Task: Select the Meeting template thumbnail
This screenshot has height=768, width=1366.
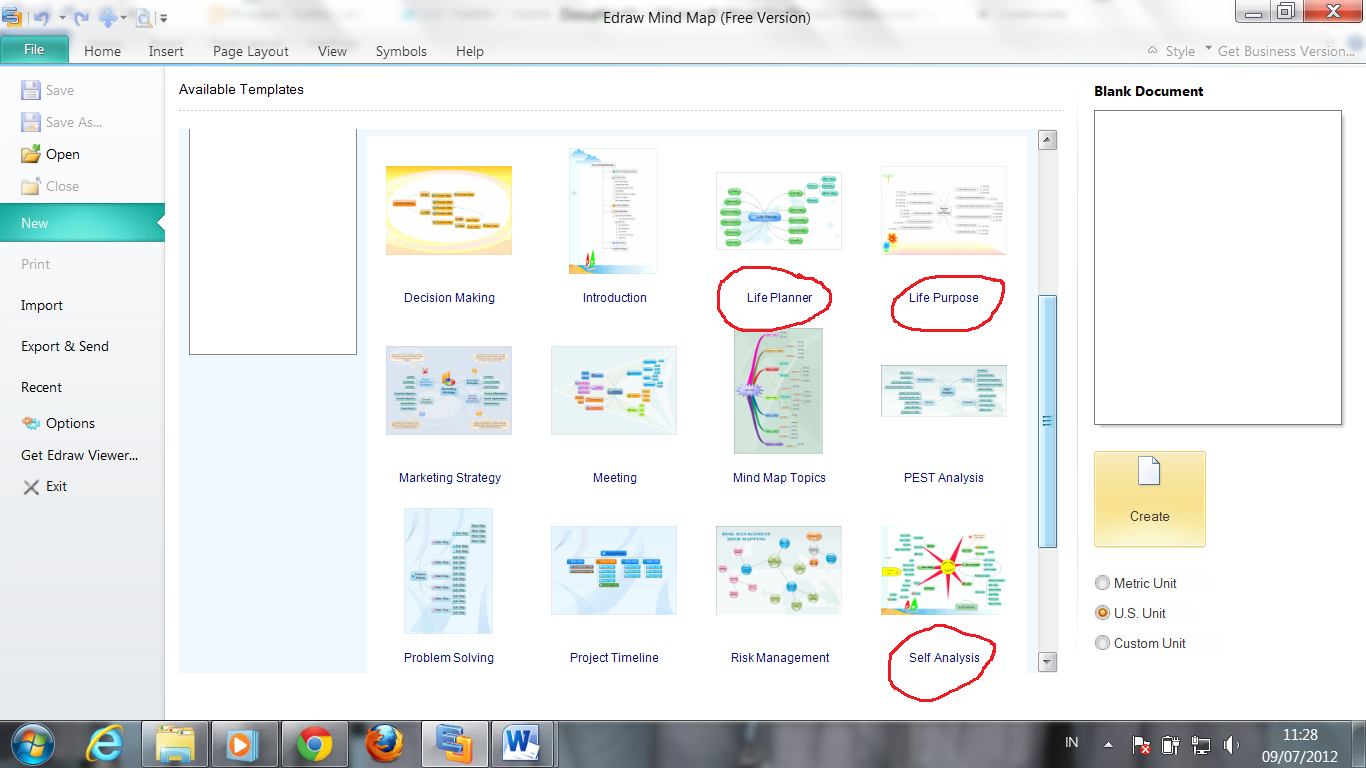Action: click(x=613, y=390)
